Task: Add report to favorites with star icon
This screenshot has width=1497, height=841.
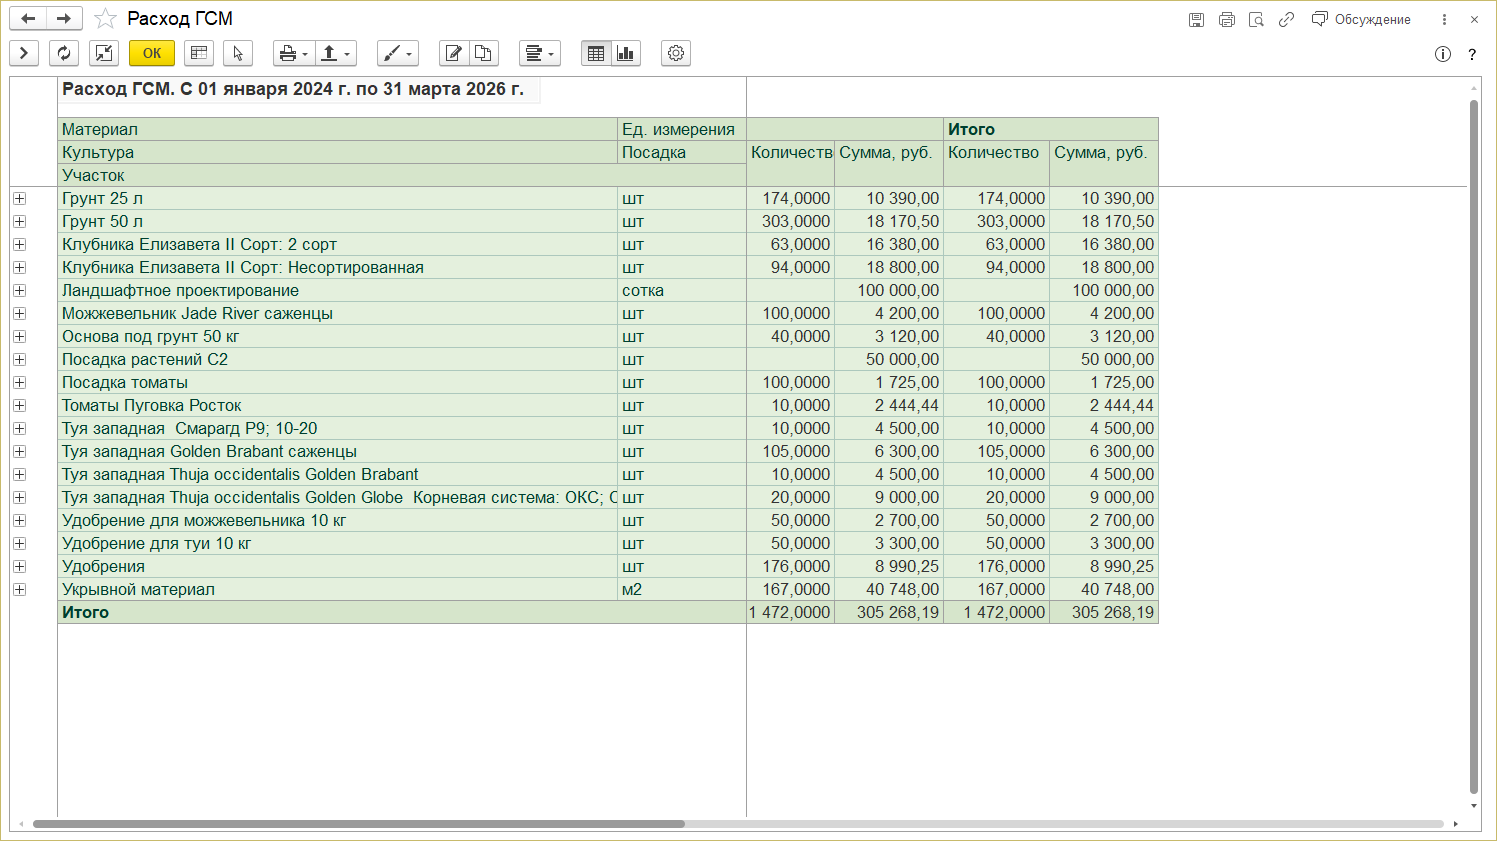Action: click(105, 19)
